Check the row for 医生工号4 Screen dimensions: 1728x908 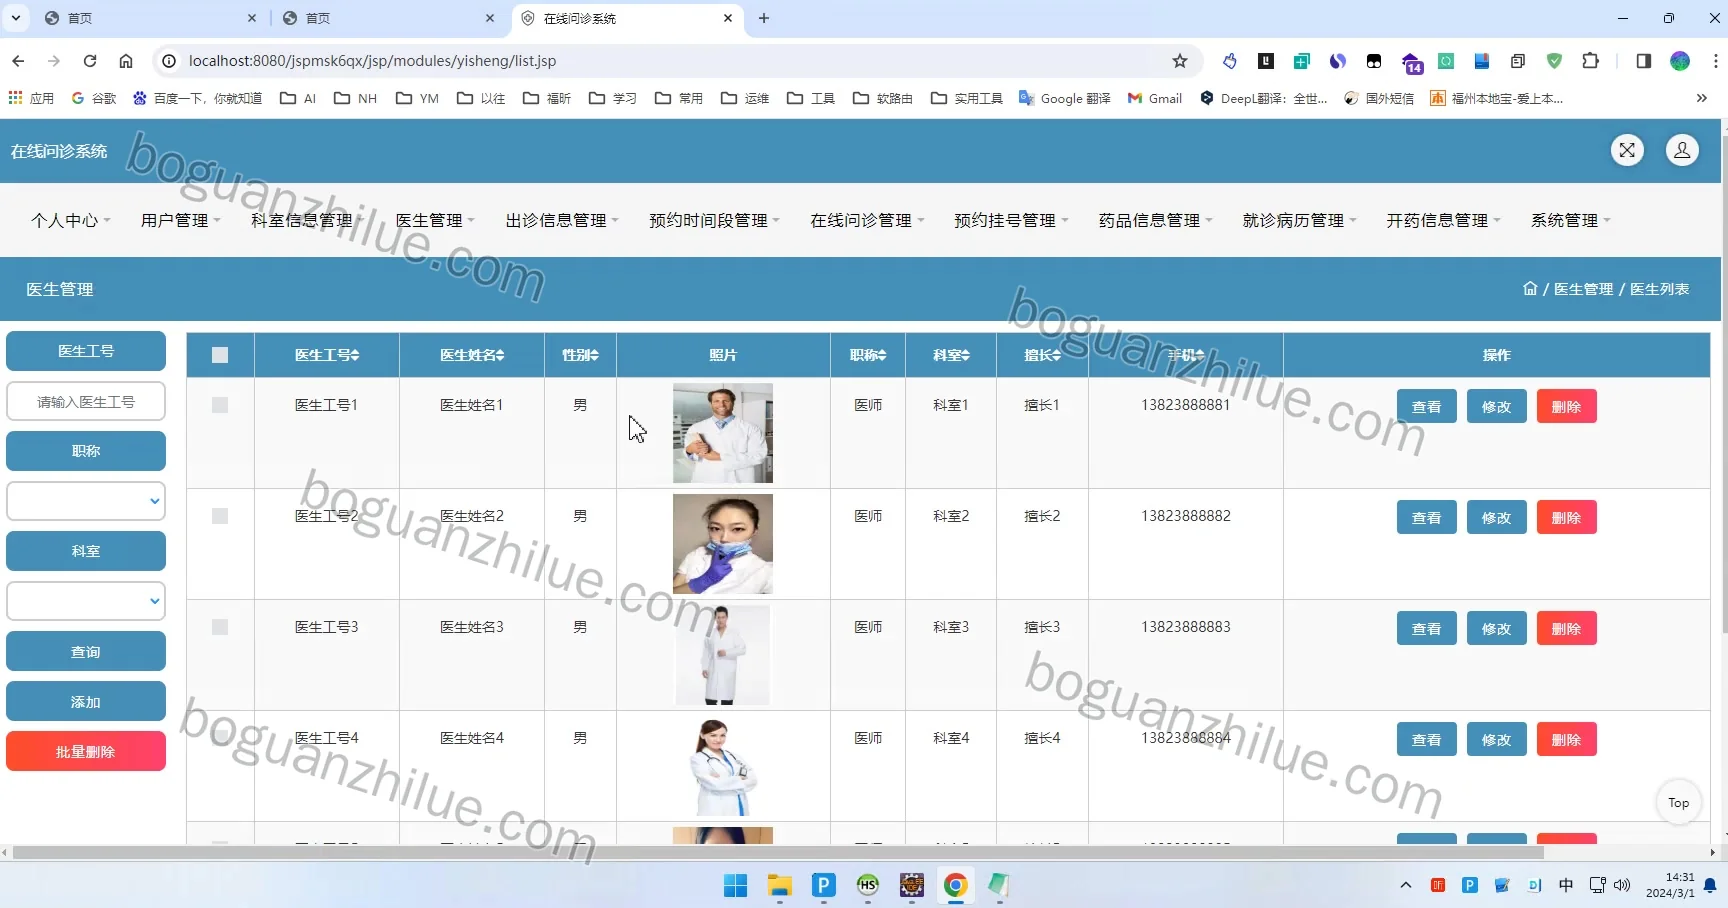(x=220, y=738)
